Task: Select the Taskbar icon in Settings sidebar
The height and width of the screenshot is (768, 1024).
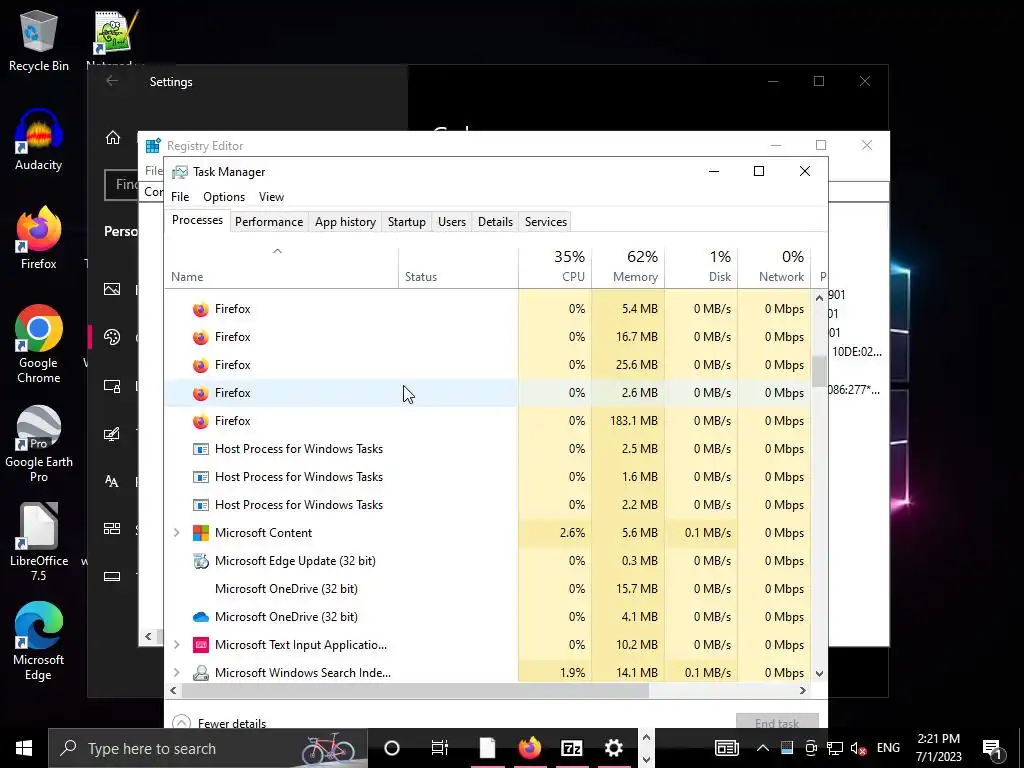Action: [x=112, y=576]
